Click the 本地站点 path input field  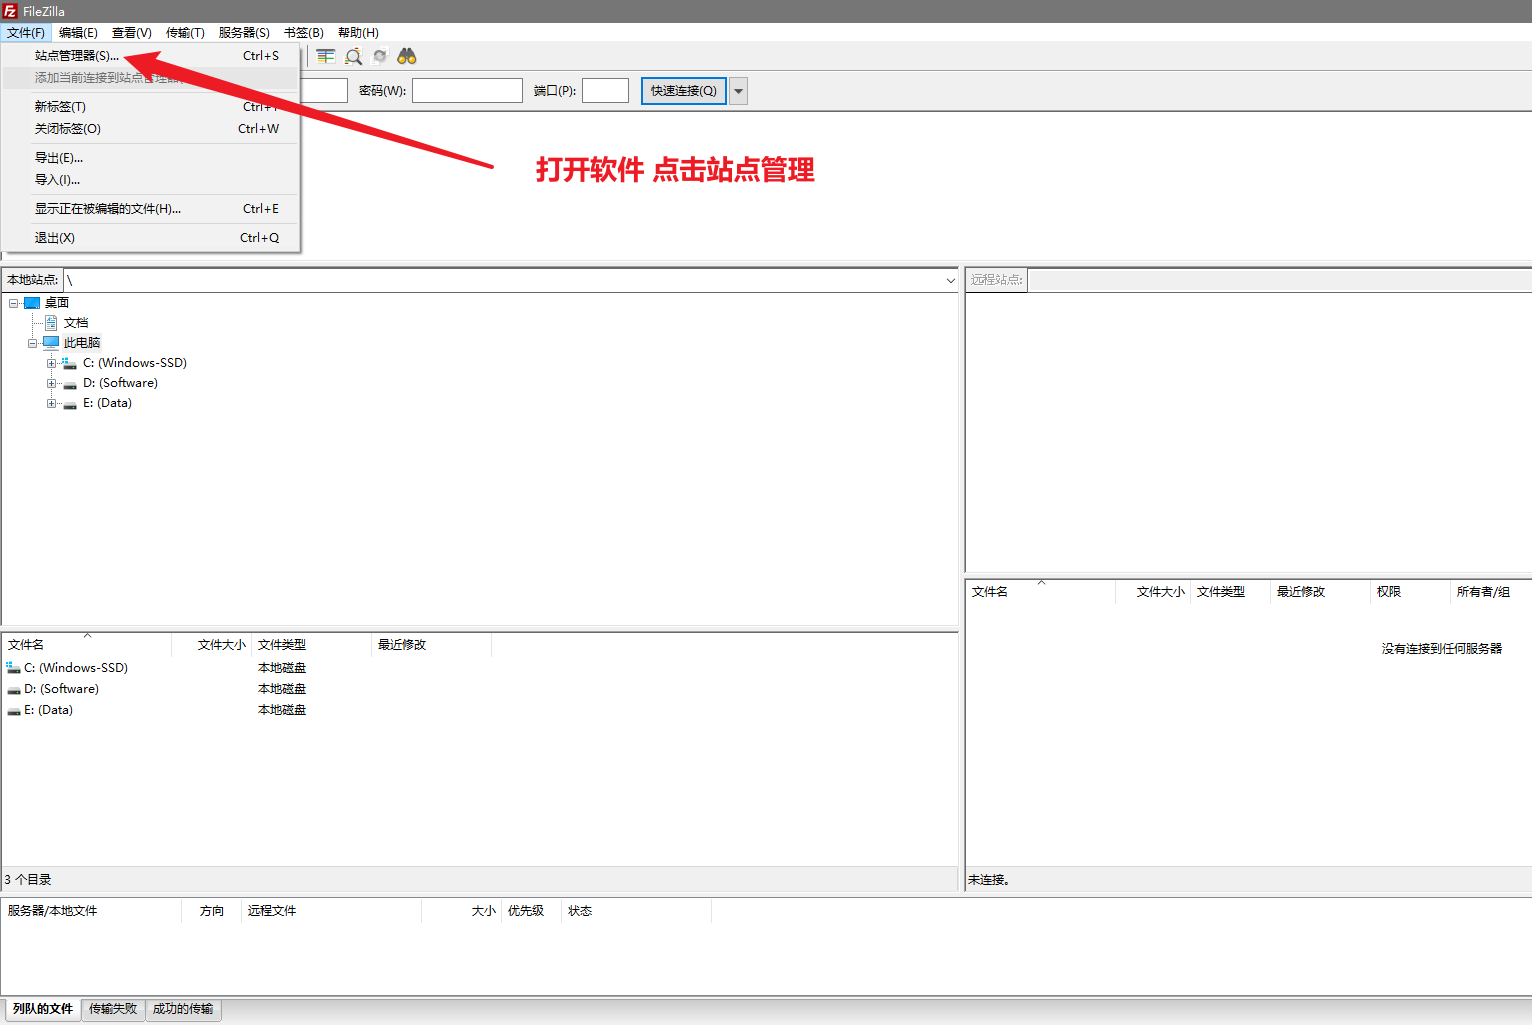click(503, 280)
